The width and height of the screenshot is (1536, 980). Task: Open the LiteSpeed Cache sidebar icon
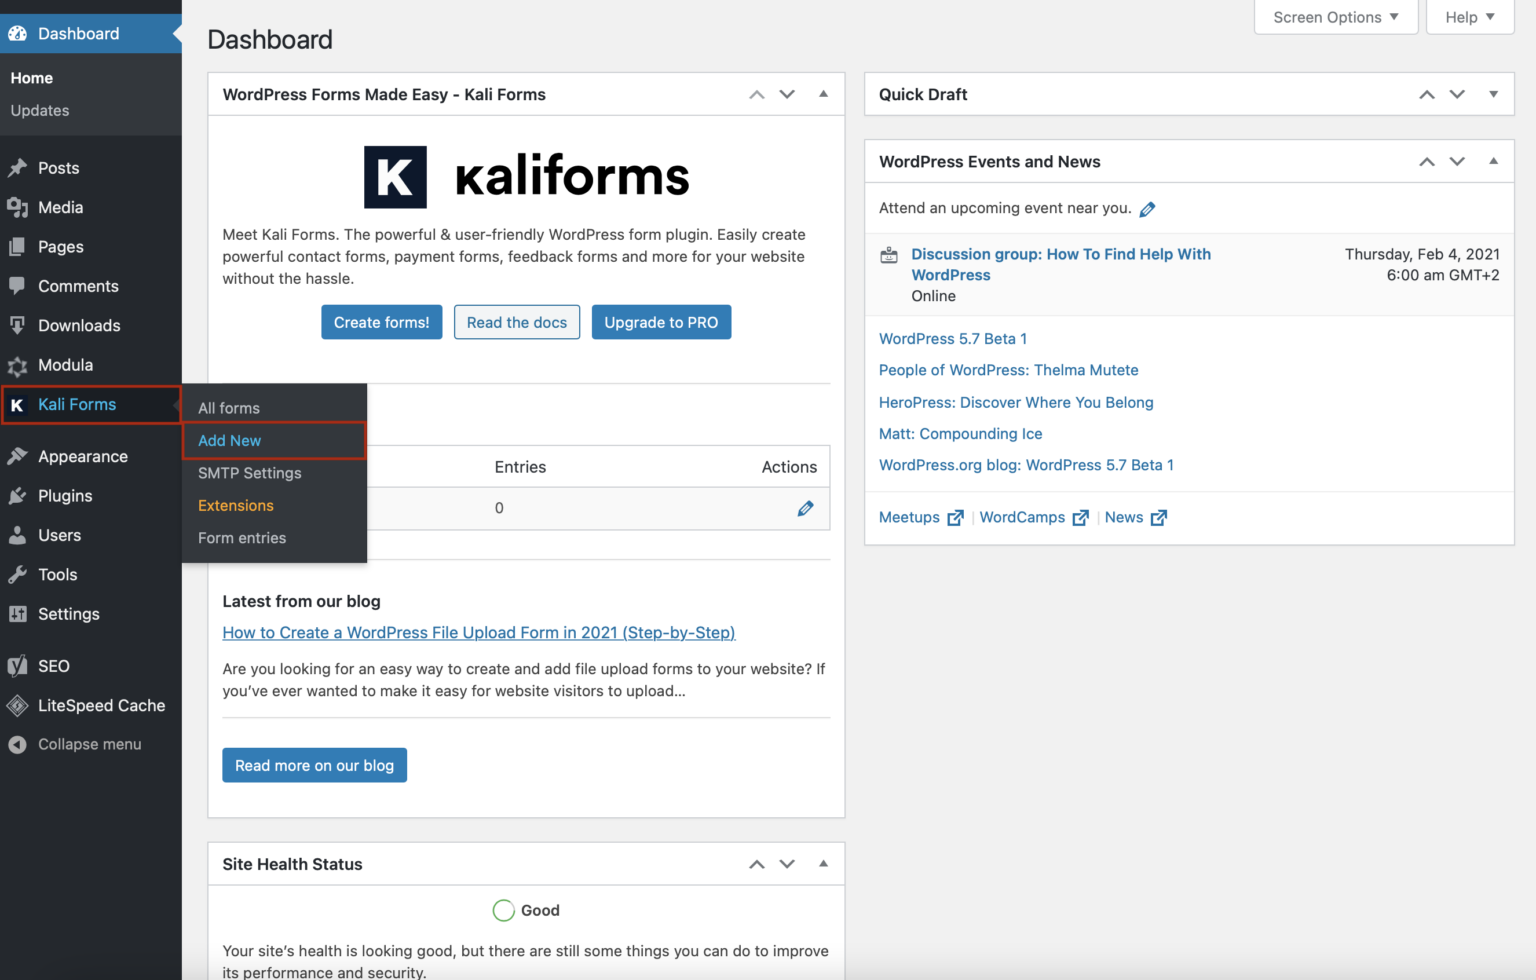point(17,706)
